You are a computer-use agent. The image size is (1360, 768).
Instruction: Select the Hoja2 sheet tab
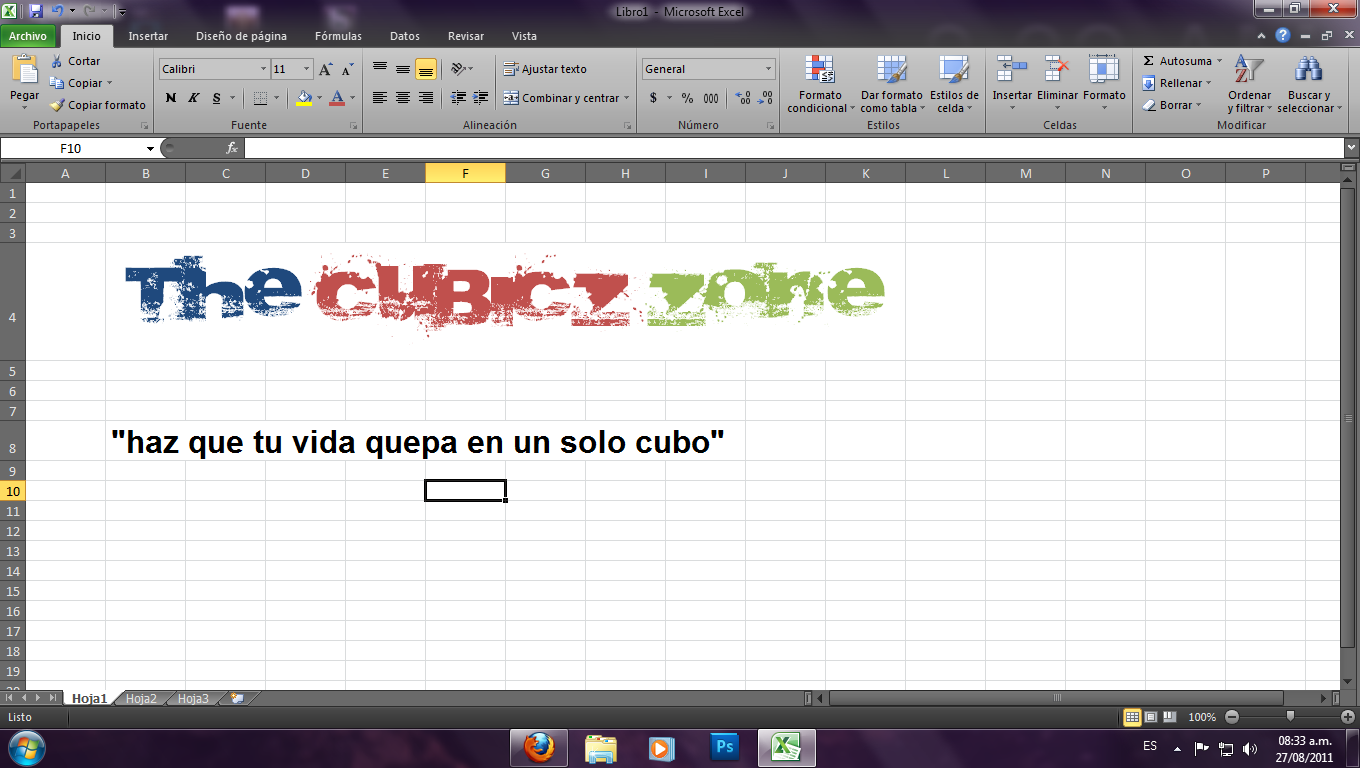click(141, 699)
